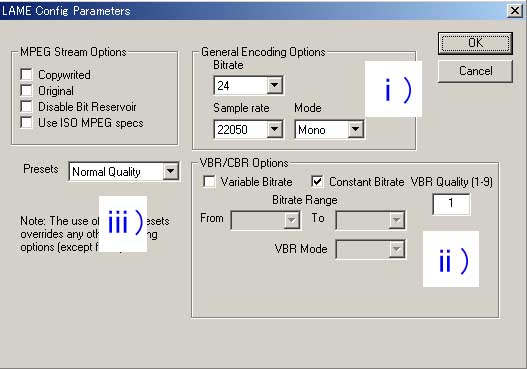Dismiss dialog with the Cancel button
The height and width of the screenshot is (369, 527).
[x=475, y=71]
